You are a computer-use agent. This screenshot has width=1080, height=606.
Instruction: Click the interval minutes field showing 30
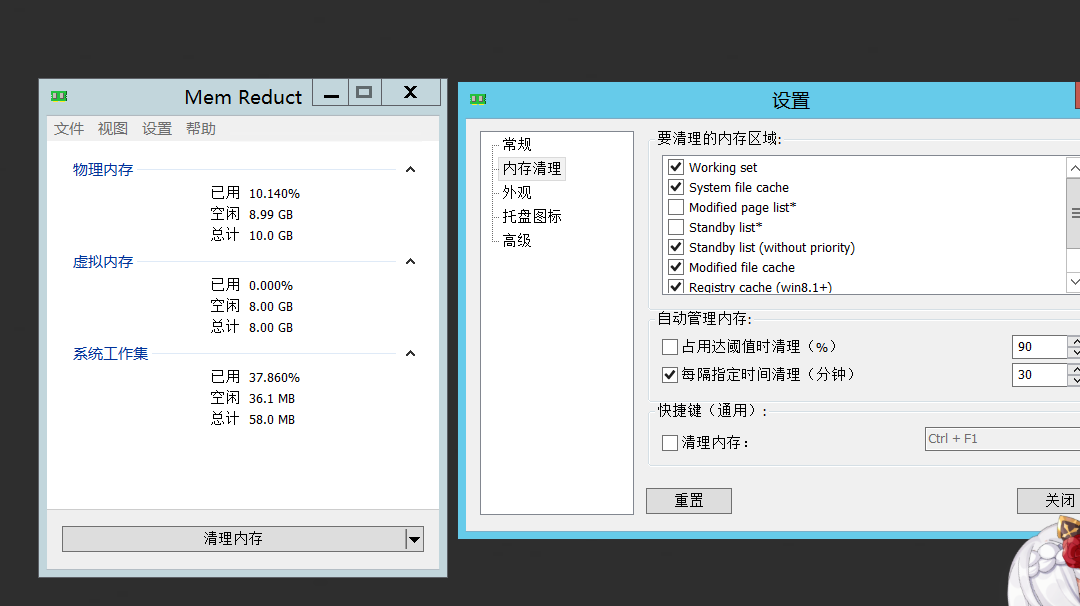(1039, 375)
